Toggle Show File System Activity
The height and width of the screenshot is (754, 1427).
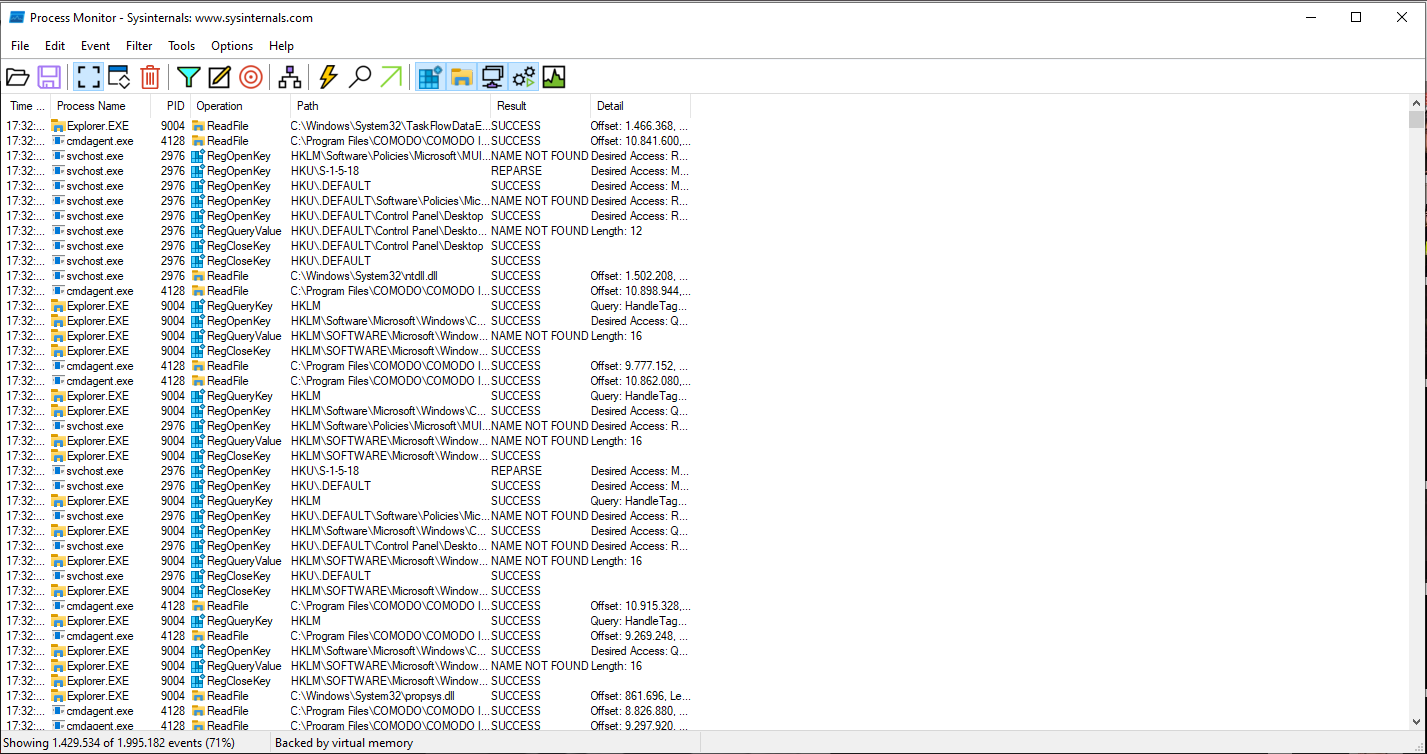pos(461,77)
